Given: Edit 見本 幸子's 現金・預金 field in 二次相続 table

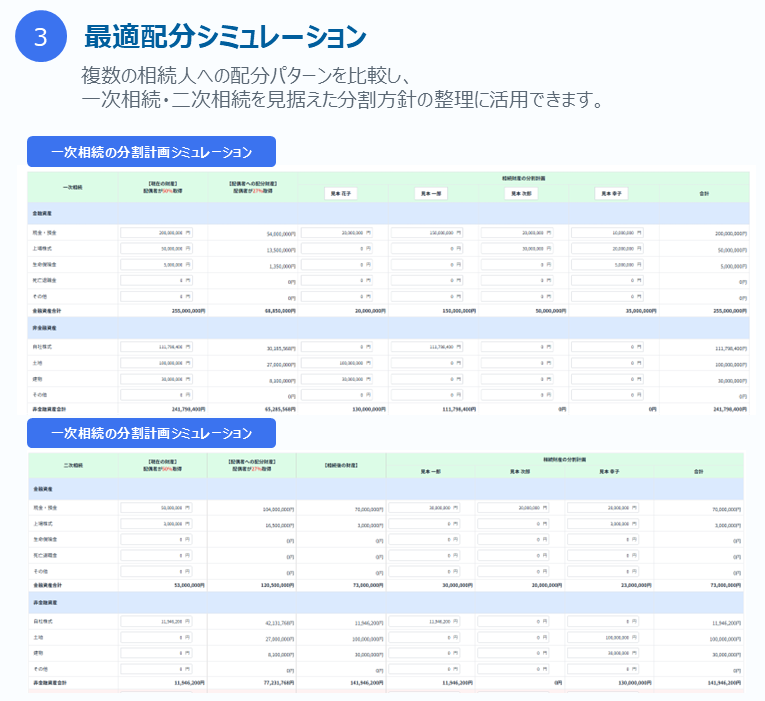Looking at the screenshot, I should tap(603, 508).
